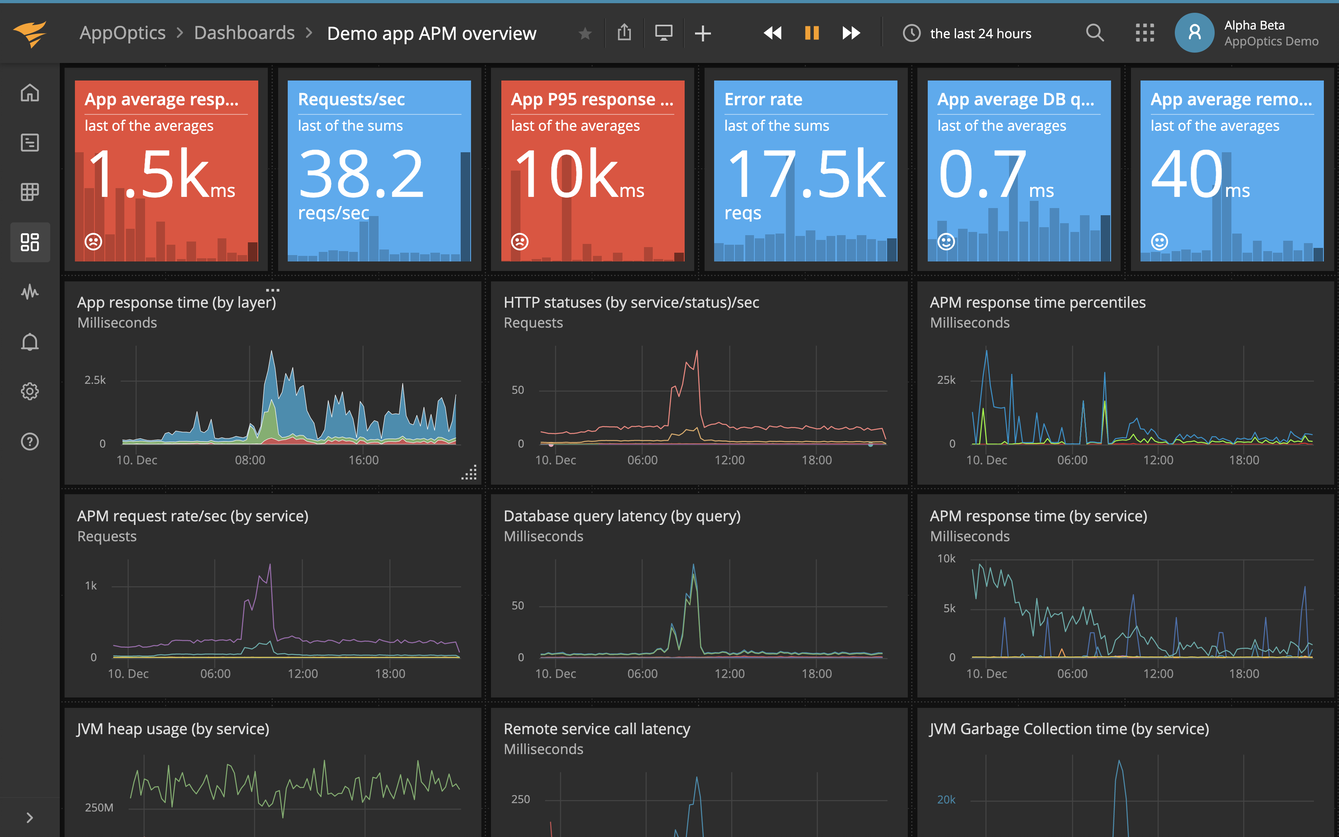Enable presentation mode with the display icon
This screenshot has height=837, width=1339.
pyautogui.click(x=662, y=32)
